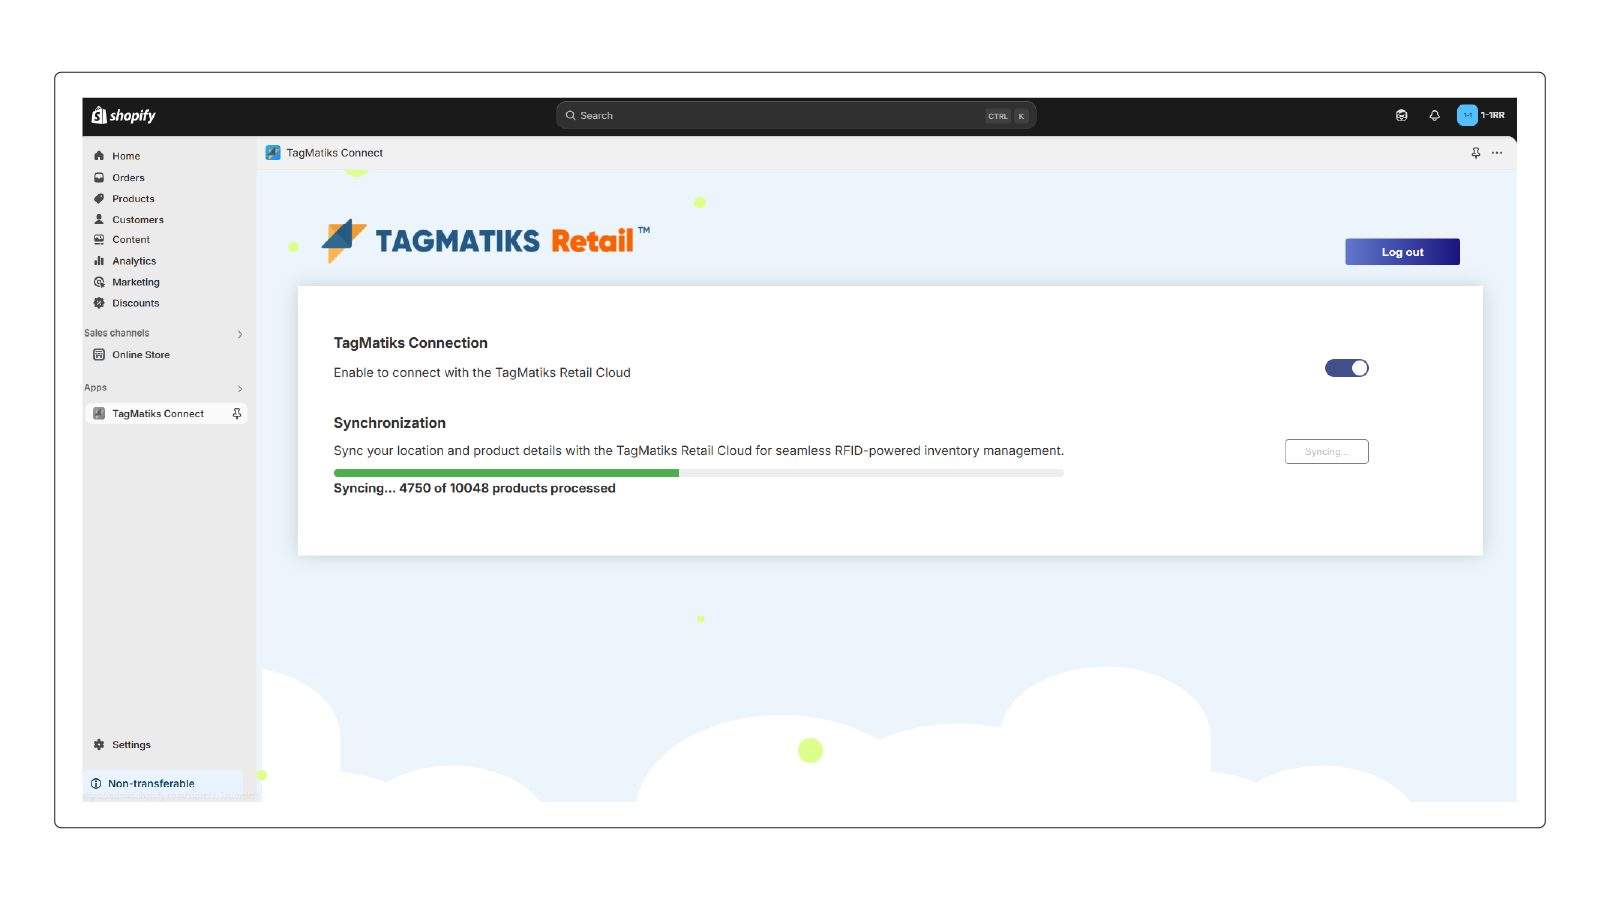Open the Home icon in sidebar
The width and height of the screenshot is (1600, 900).
point(99,156)
